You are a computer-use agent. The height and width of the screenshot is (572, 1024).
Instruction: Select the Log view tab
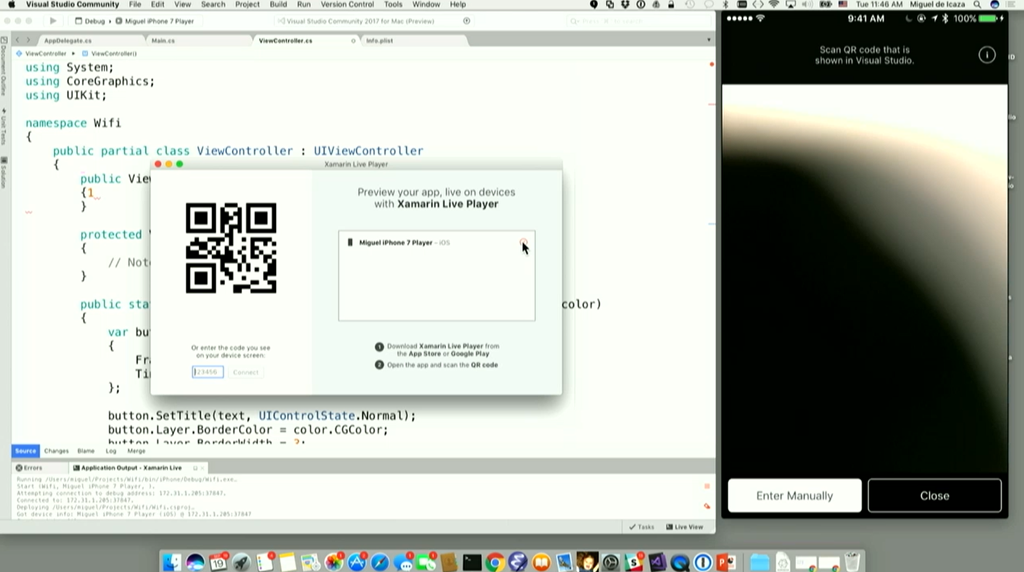tap(111, 451)
